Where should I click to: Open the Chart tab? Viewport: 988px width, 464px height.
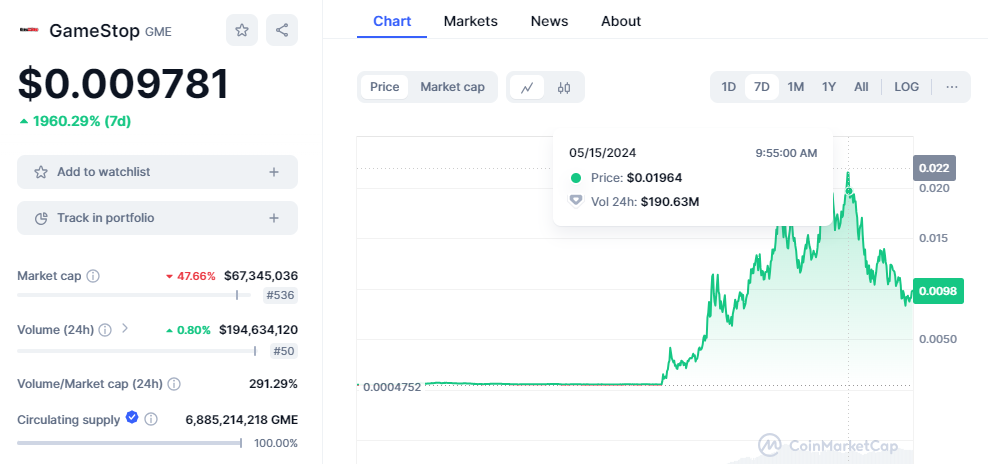click(392, 21)
